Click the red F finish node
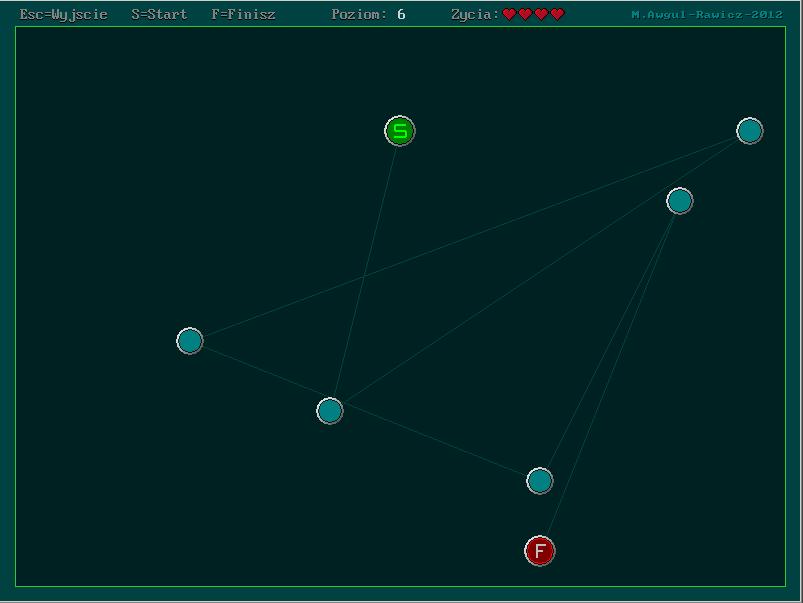The width and height of the screenshot is (803, 603). tap(540, 551)
